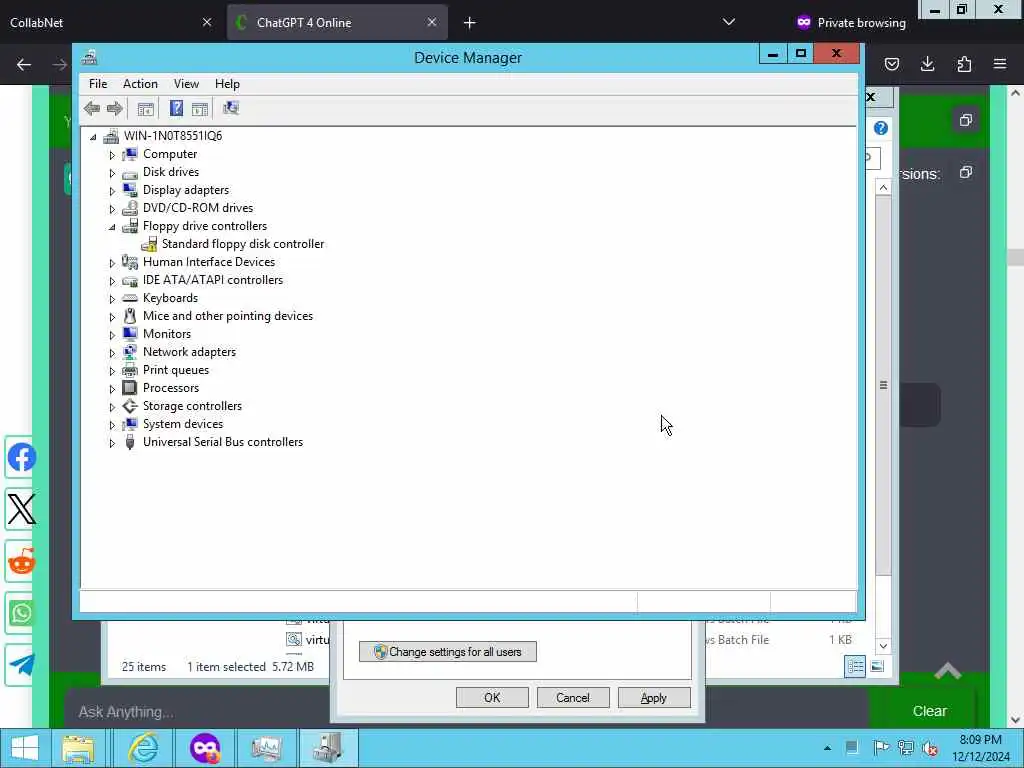
Task: Select the Disk drives category icon
Action: pos(130,172)
